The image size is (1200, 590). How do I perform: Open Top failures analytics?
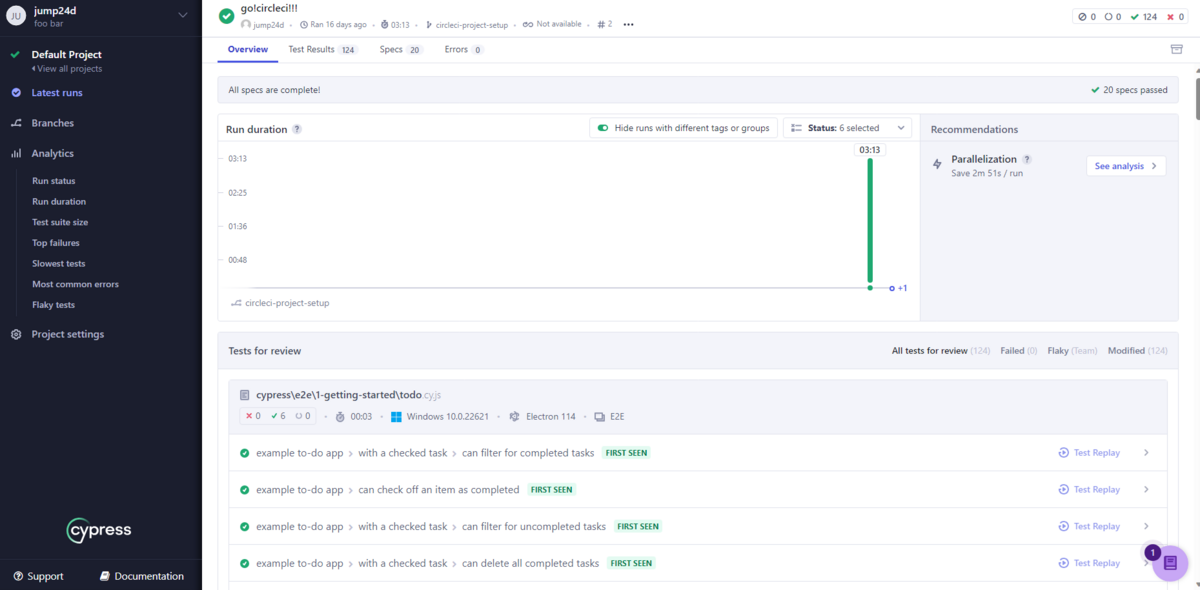[x=56, y=243]
